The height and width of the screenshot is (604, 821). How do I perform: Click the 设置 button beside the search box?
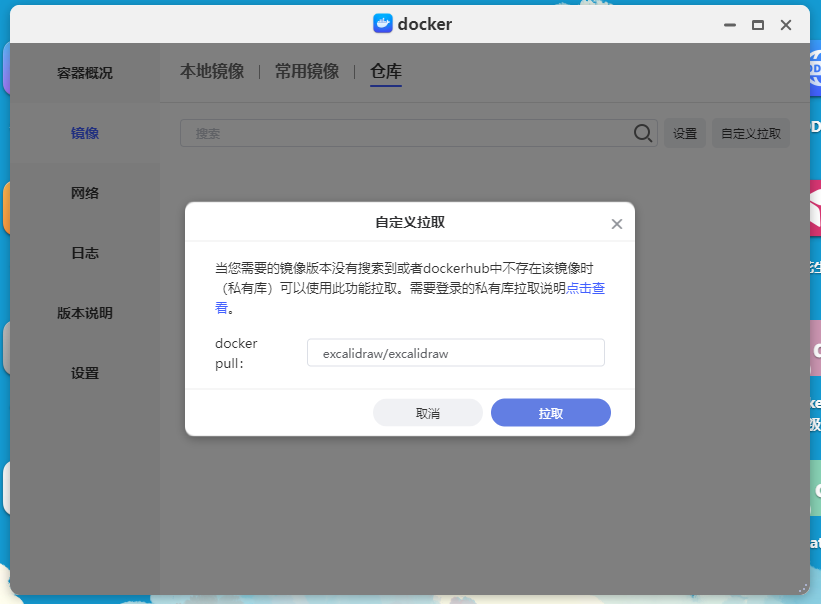pyautogui.click(x=685, y=133)
